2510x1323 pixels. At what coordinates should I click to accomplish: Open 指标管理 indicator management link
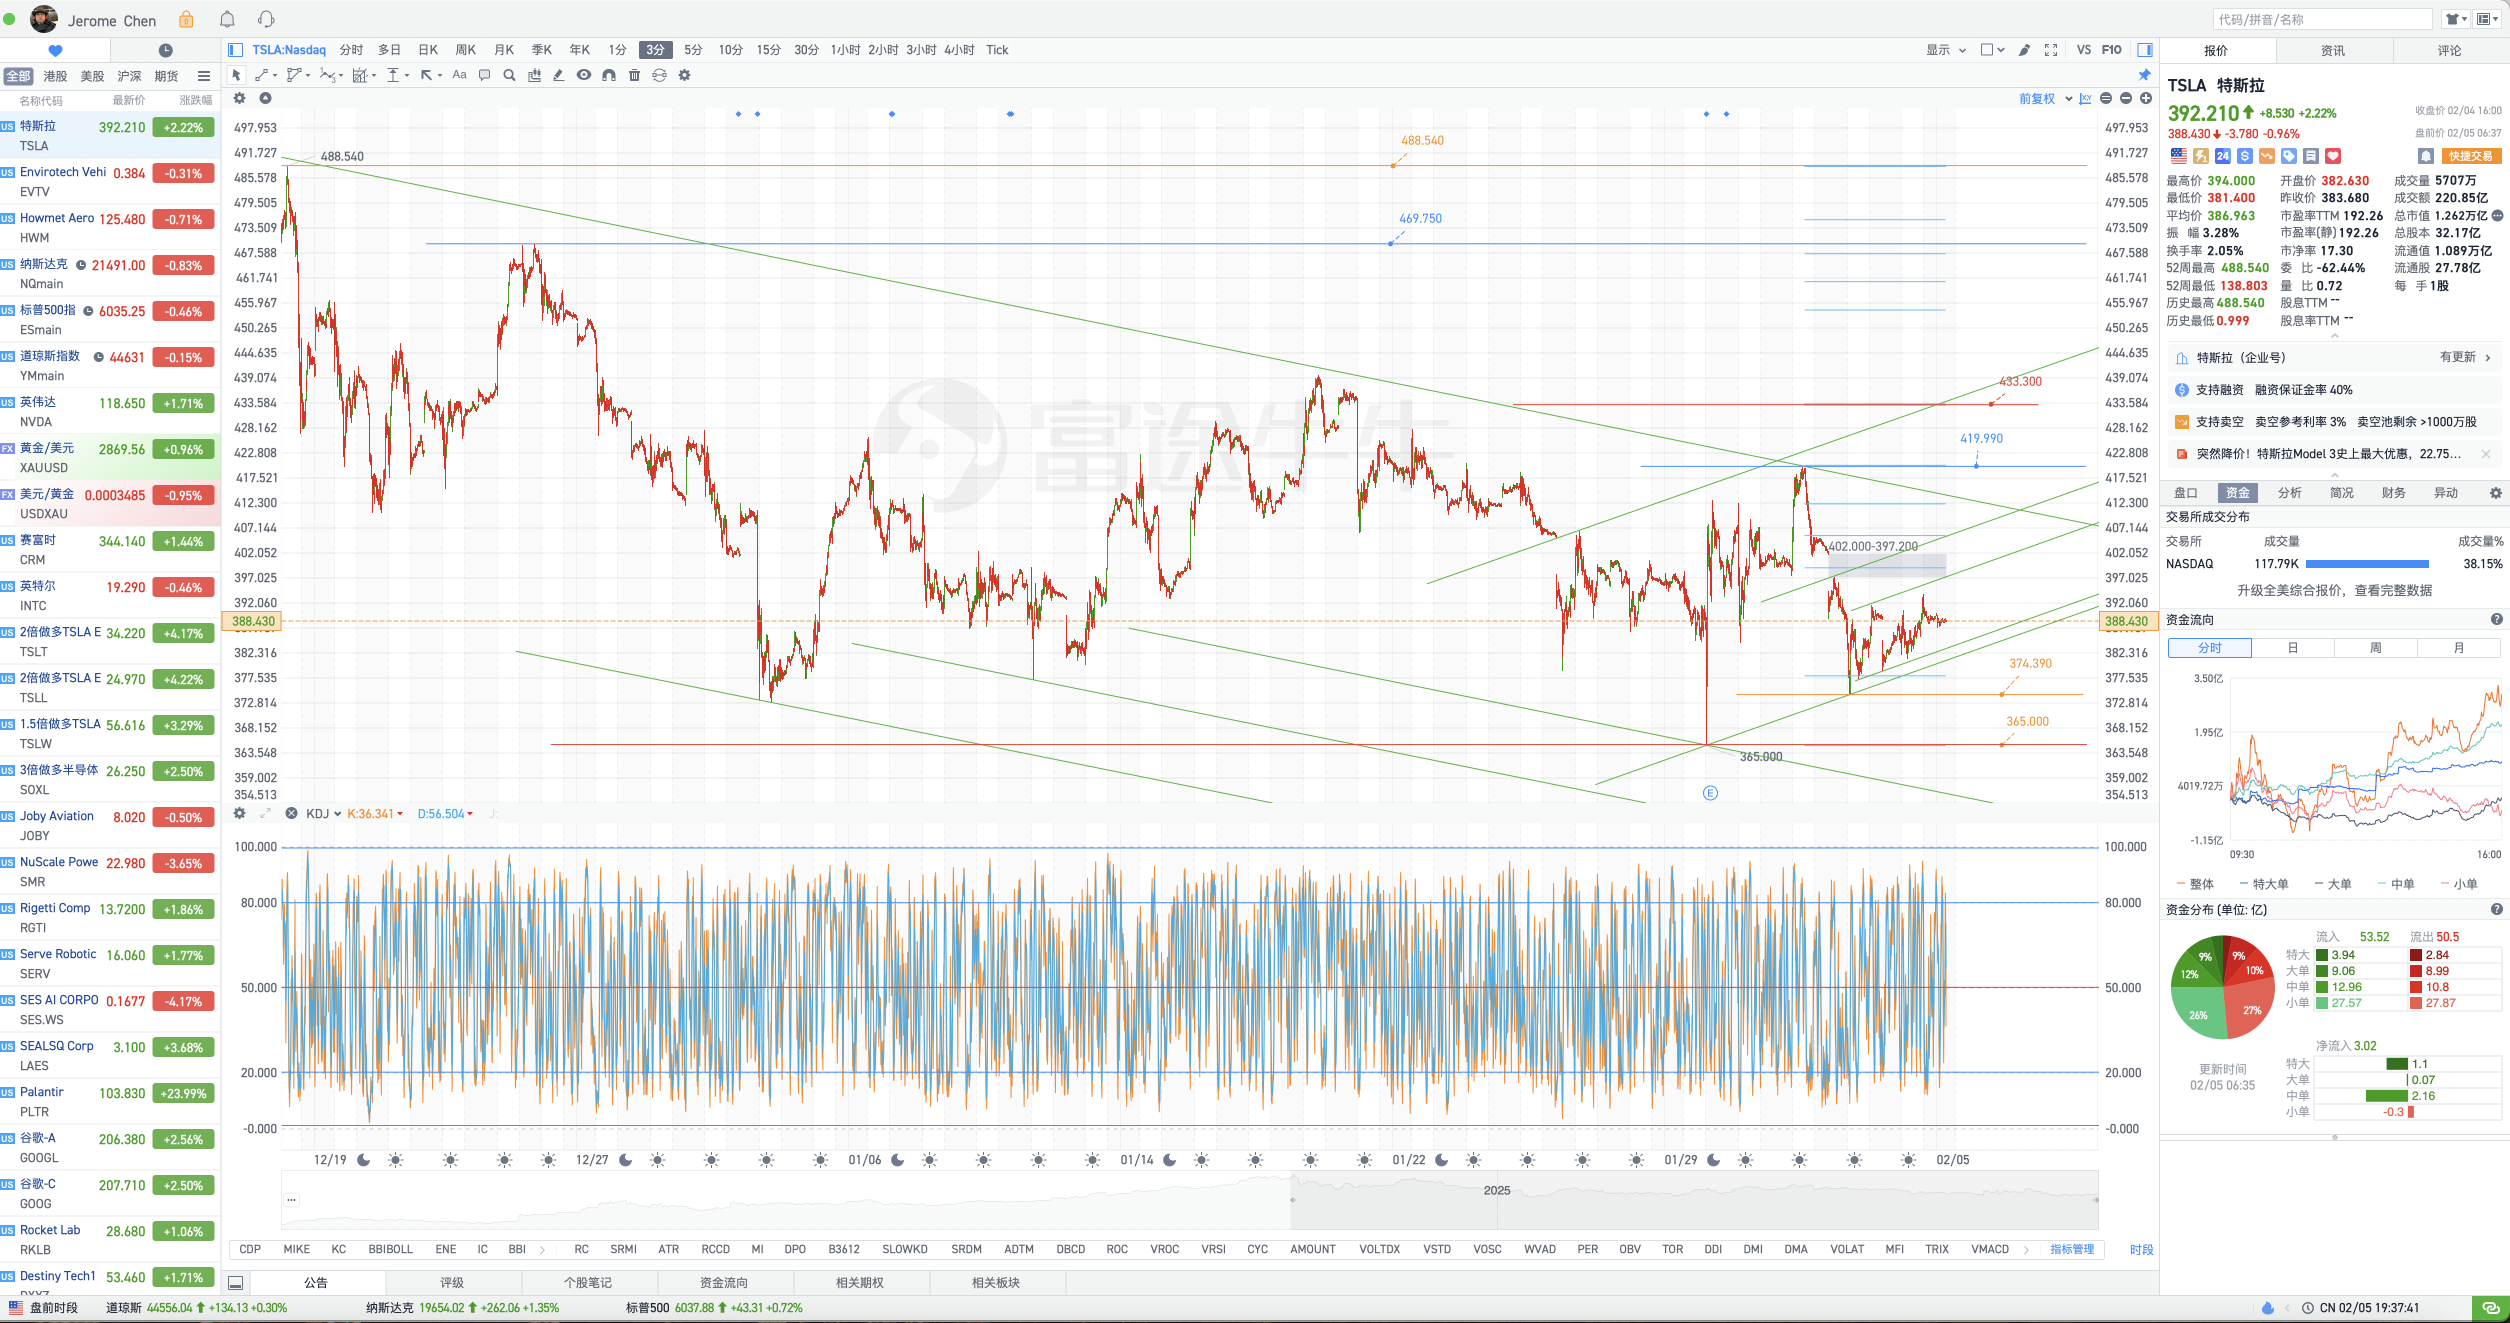2072,1249
